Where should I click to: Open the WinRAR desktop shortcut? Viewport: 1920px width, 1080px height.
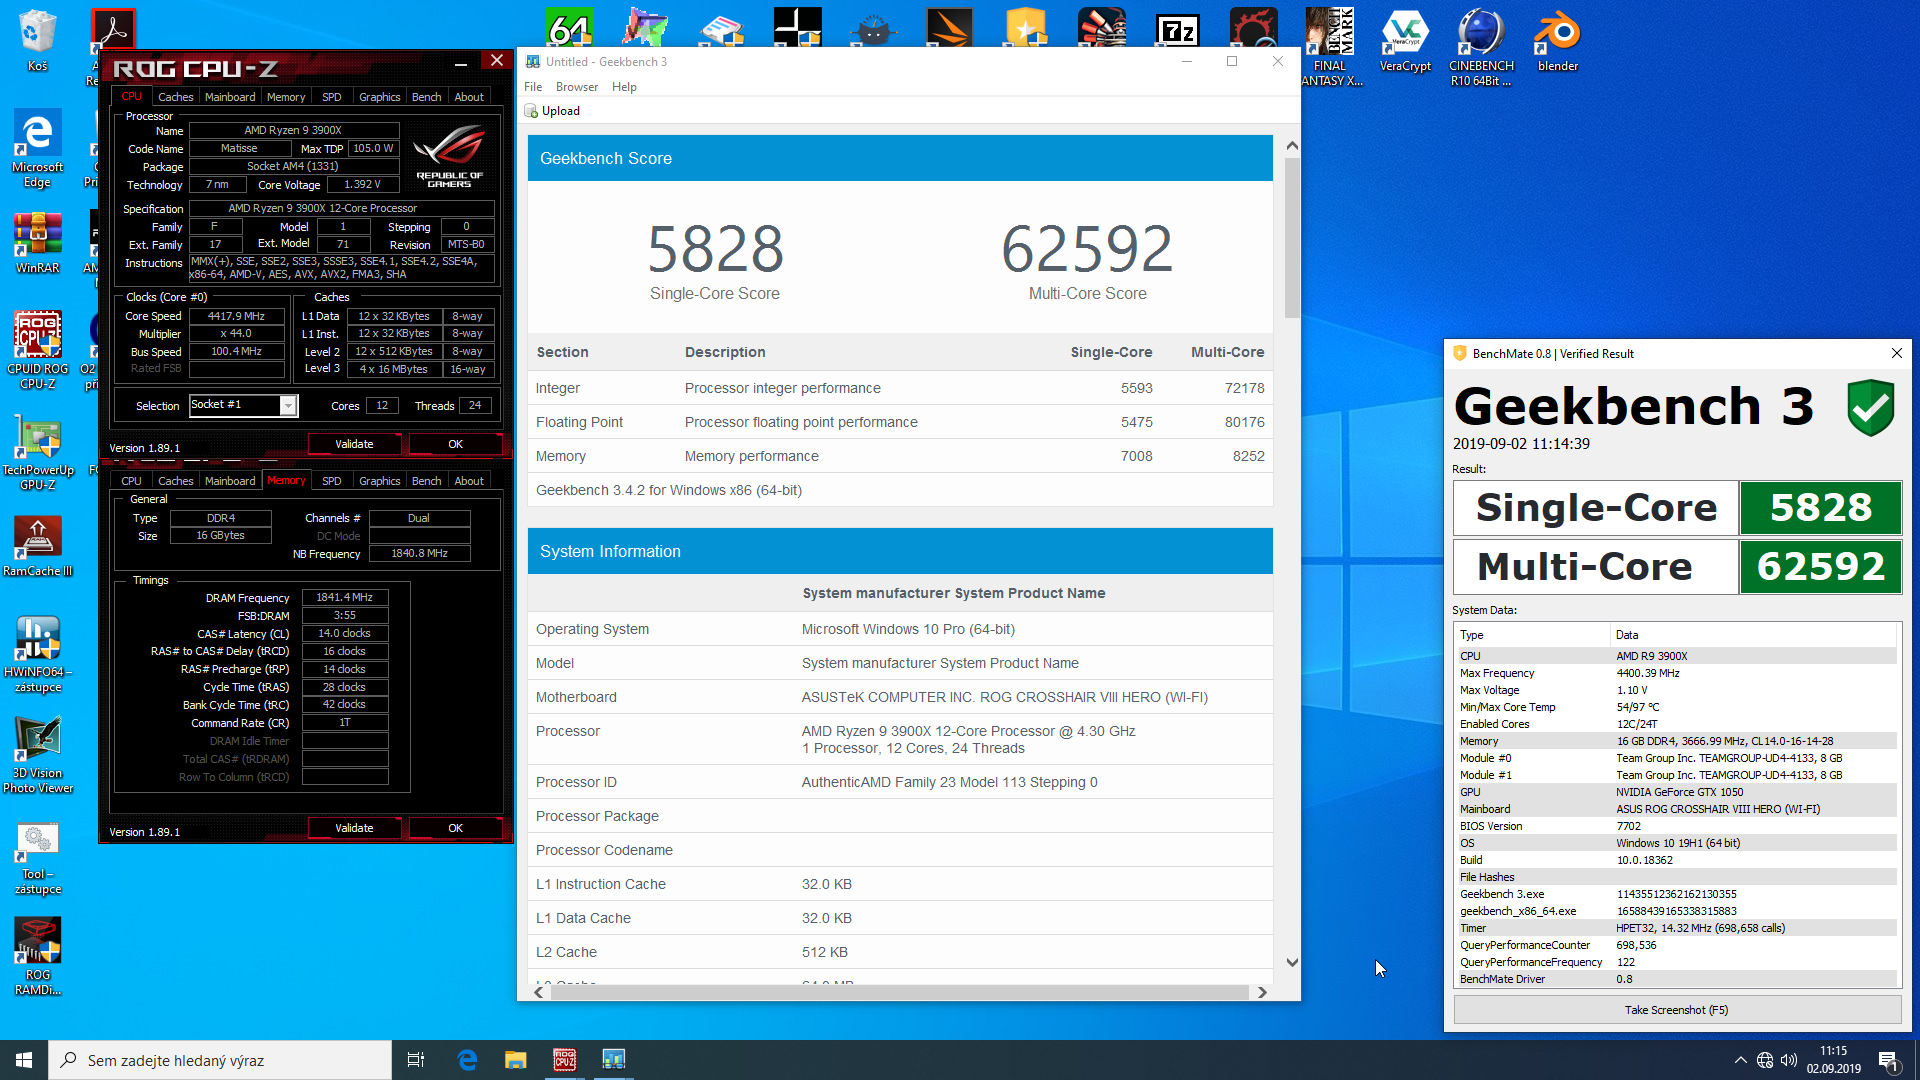pyautogui.click(x=37, y=243)
